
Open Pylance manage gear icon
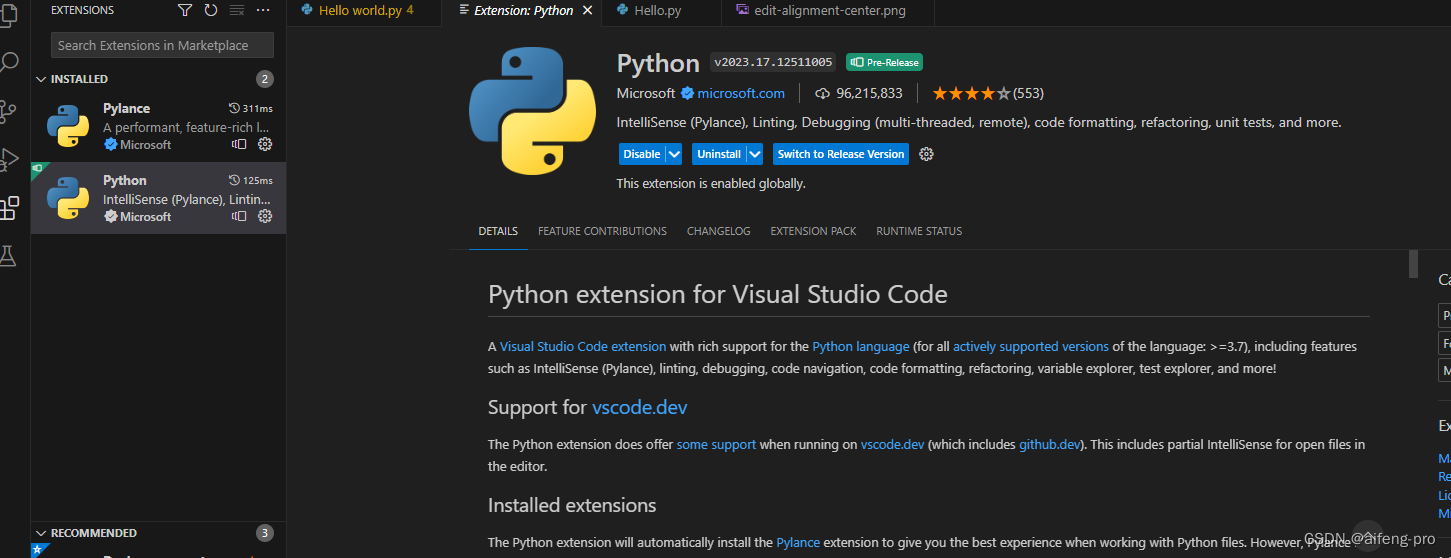click(x=265, y=144)
